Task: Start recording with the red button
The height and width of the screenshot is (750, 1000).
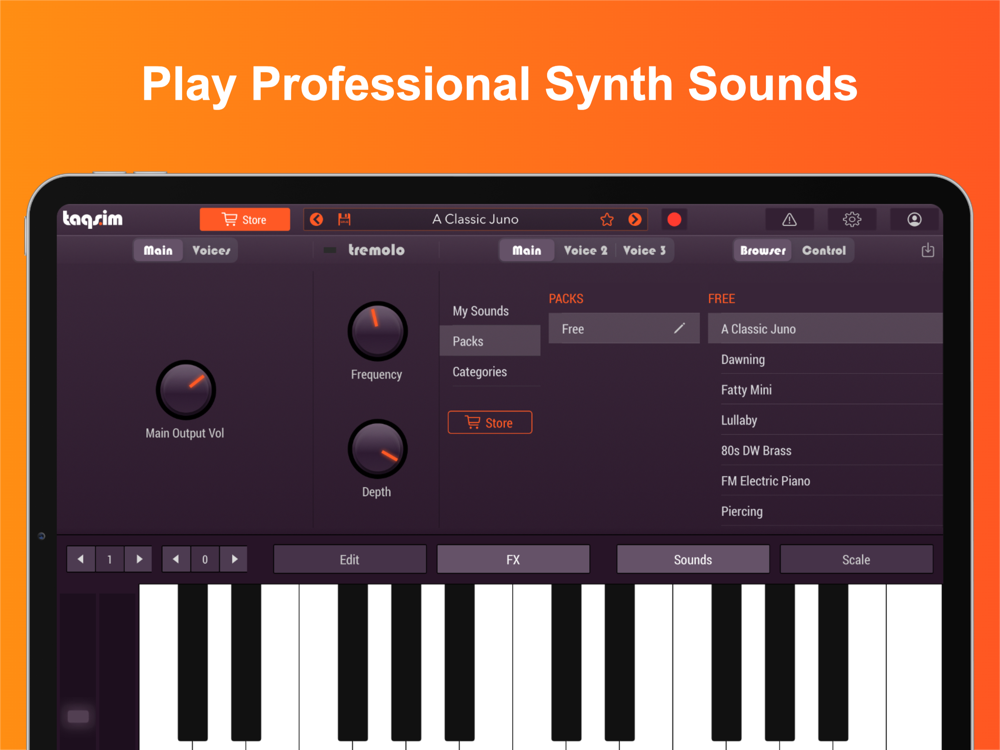Action: (674, 219)
